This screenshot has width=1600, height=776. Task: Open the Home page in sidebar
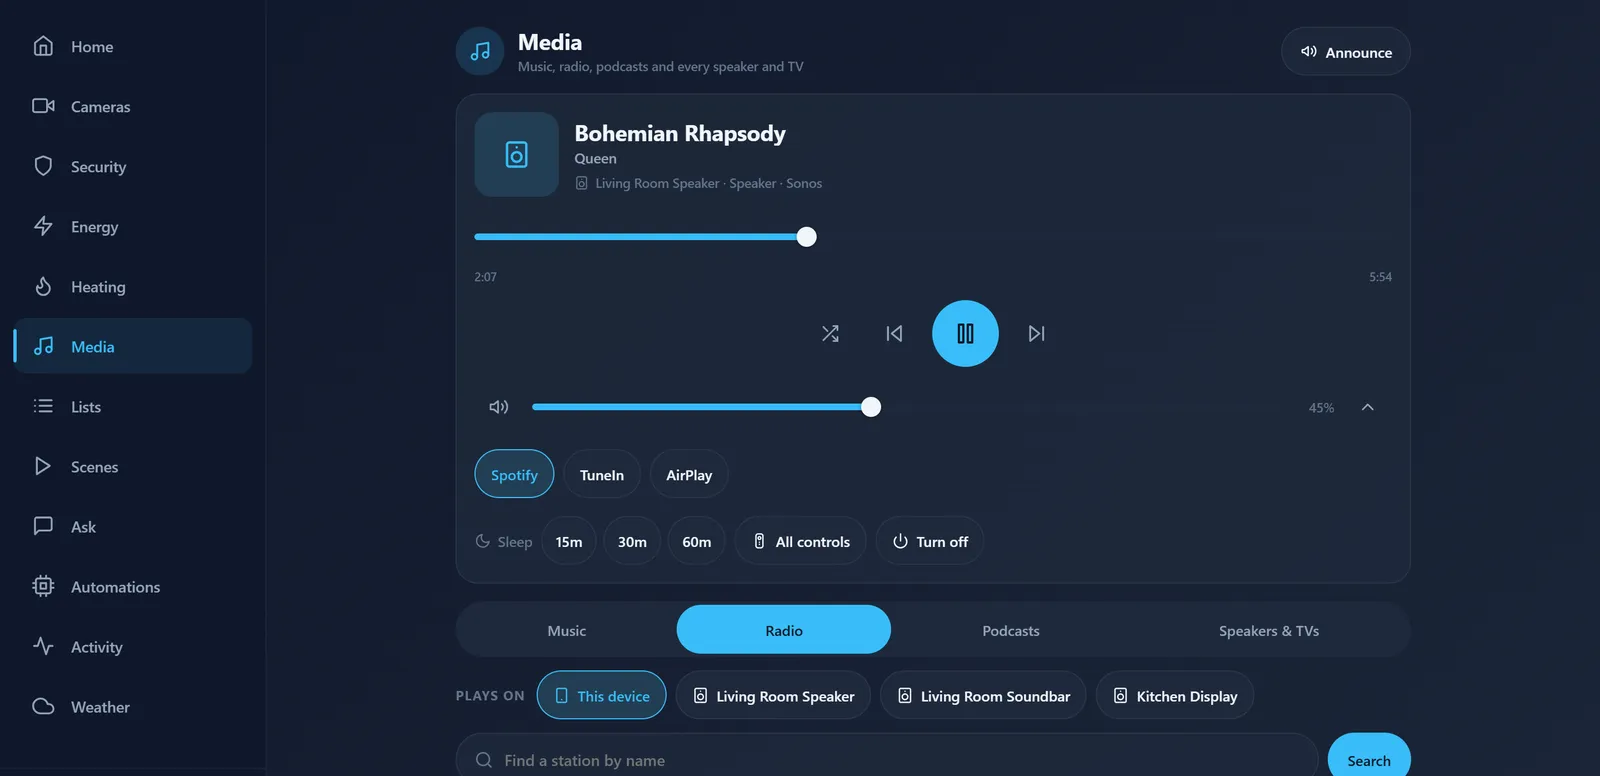(133, 46)
